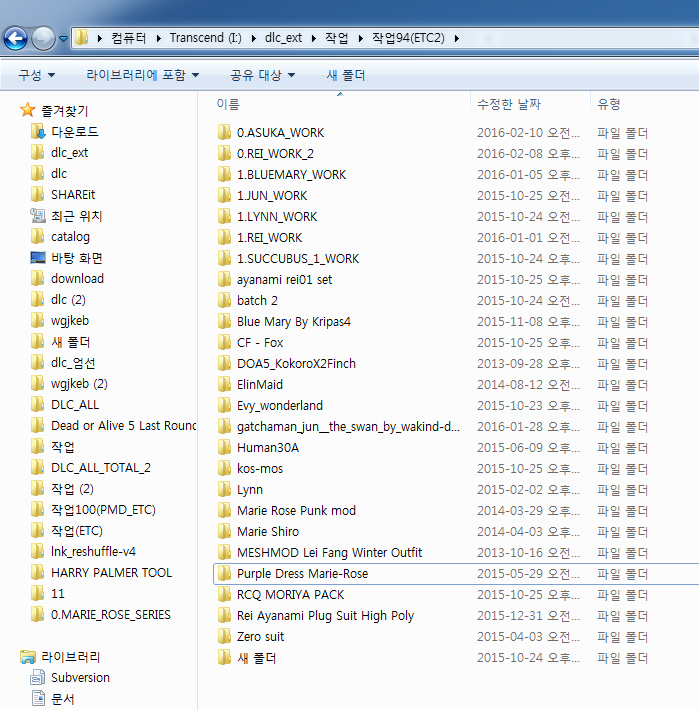Open the 라이브러리에 포함 dropdown menu

coord(142,75)
